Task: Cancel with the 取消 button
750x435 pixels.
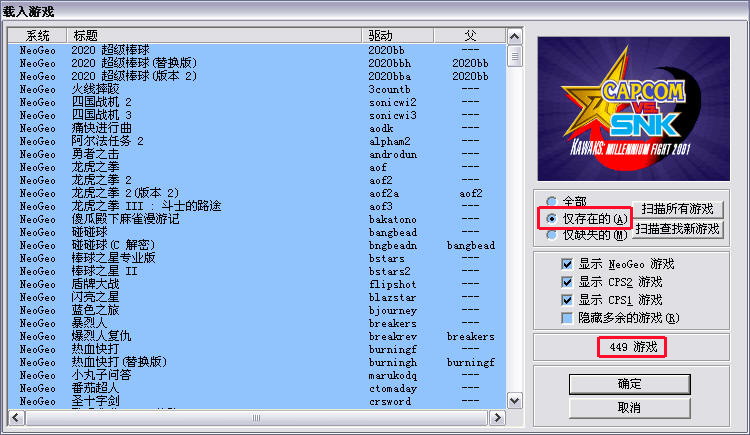Action: [629, 408]
